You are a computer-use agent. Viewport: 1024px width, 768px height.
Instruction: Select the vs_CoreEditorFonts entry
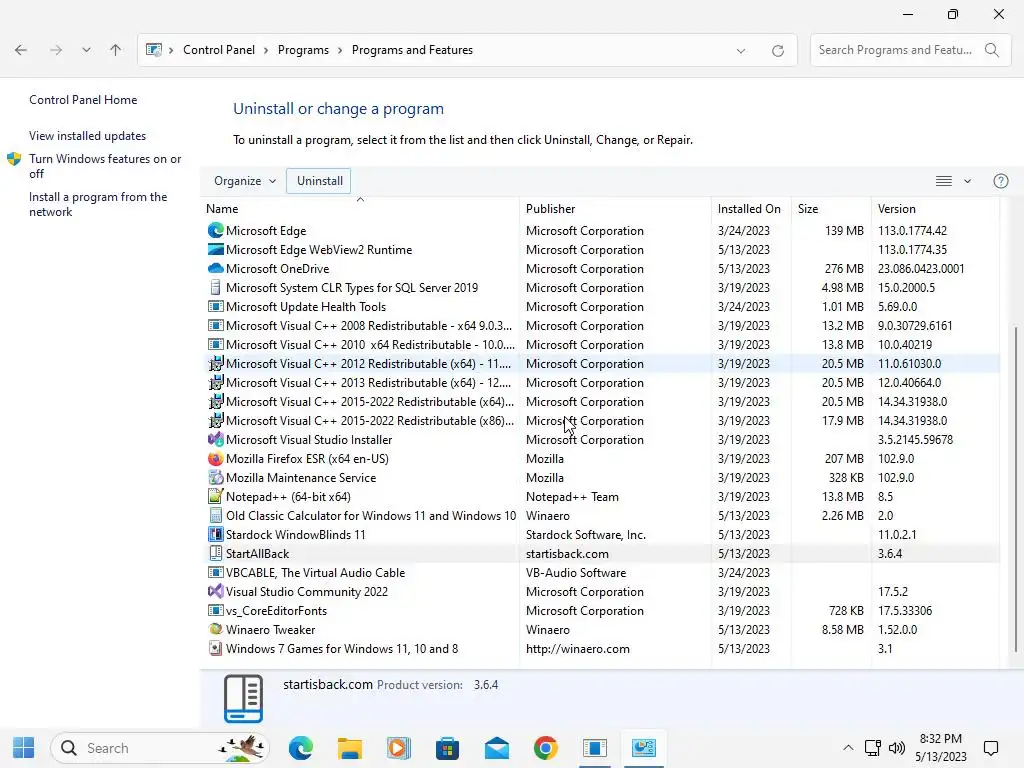point(600,611)
